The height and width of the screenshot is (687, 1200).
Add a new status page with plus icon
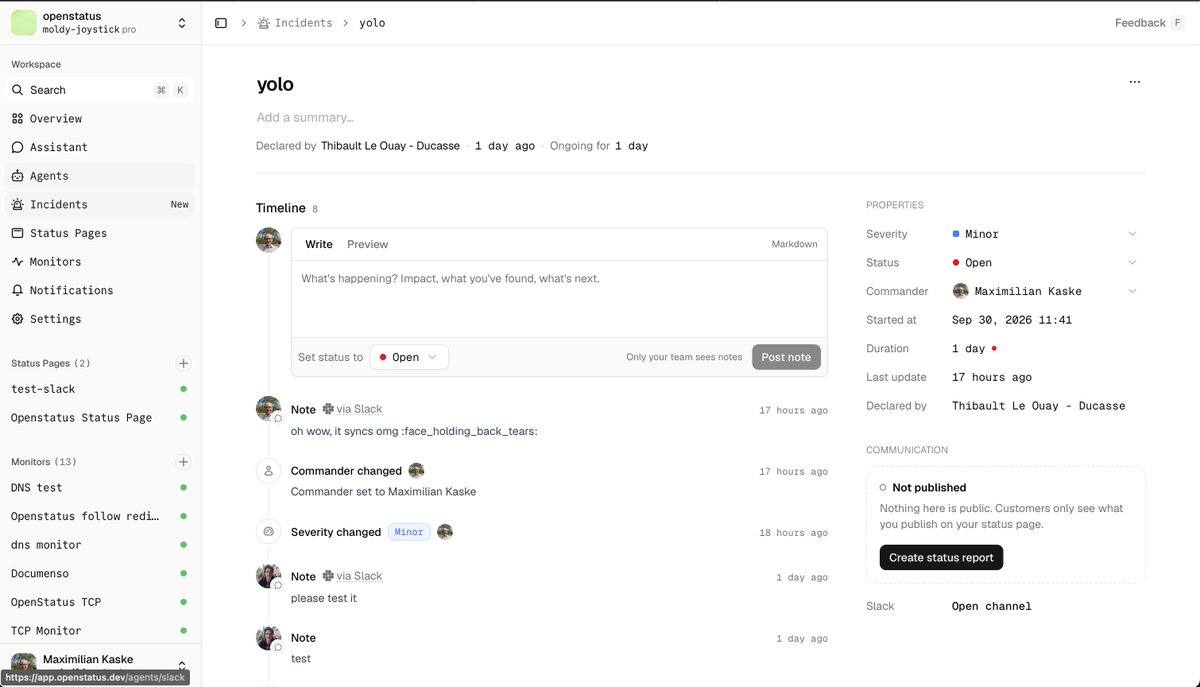click(183, 363)
